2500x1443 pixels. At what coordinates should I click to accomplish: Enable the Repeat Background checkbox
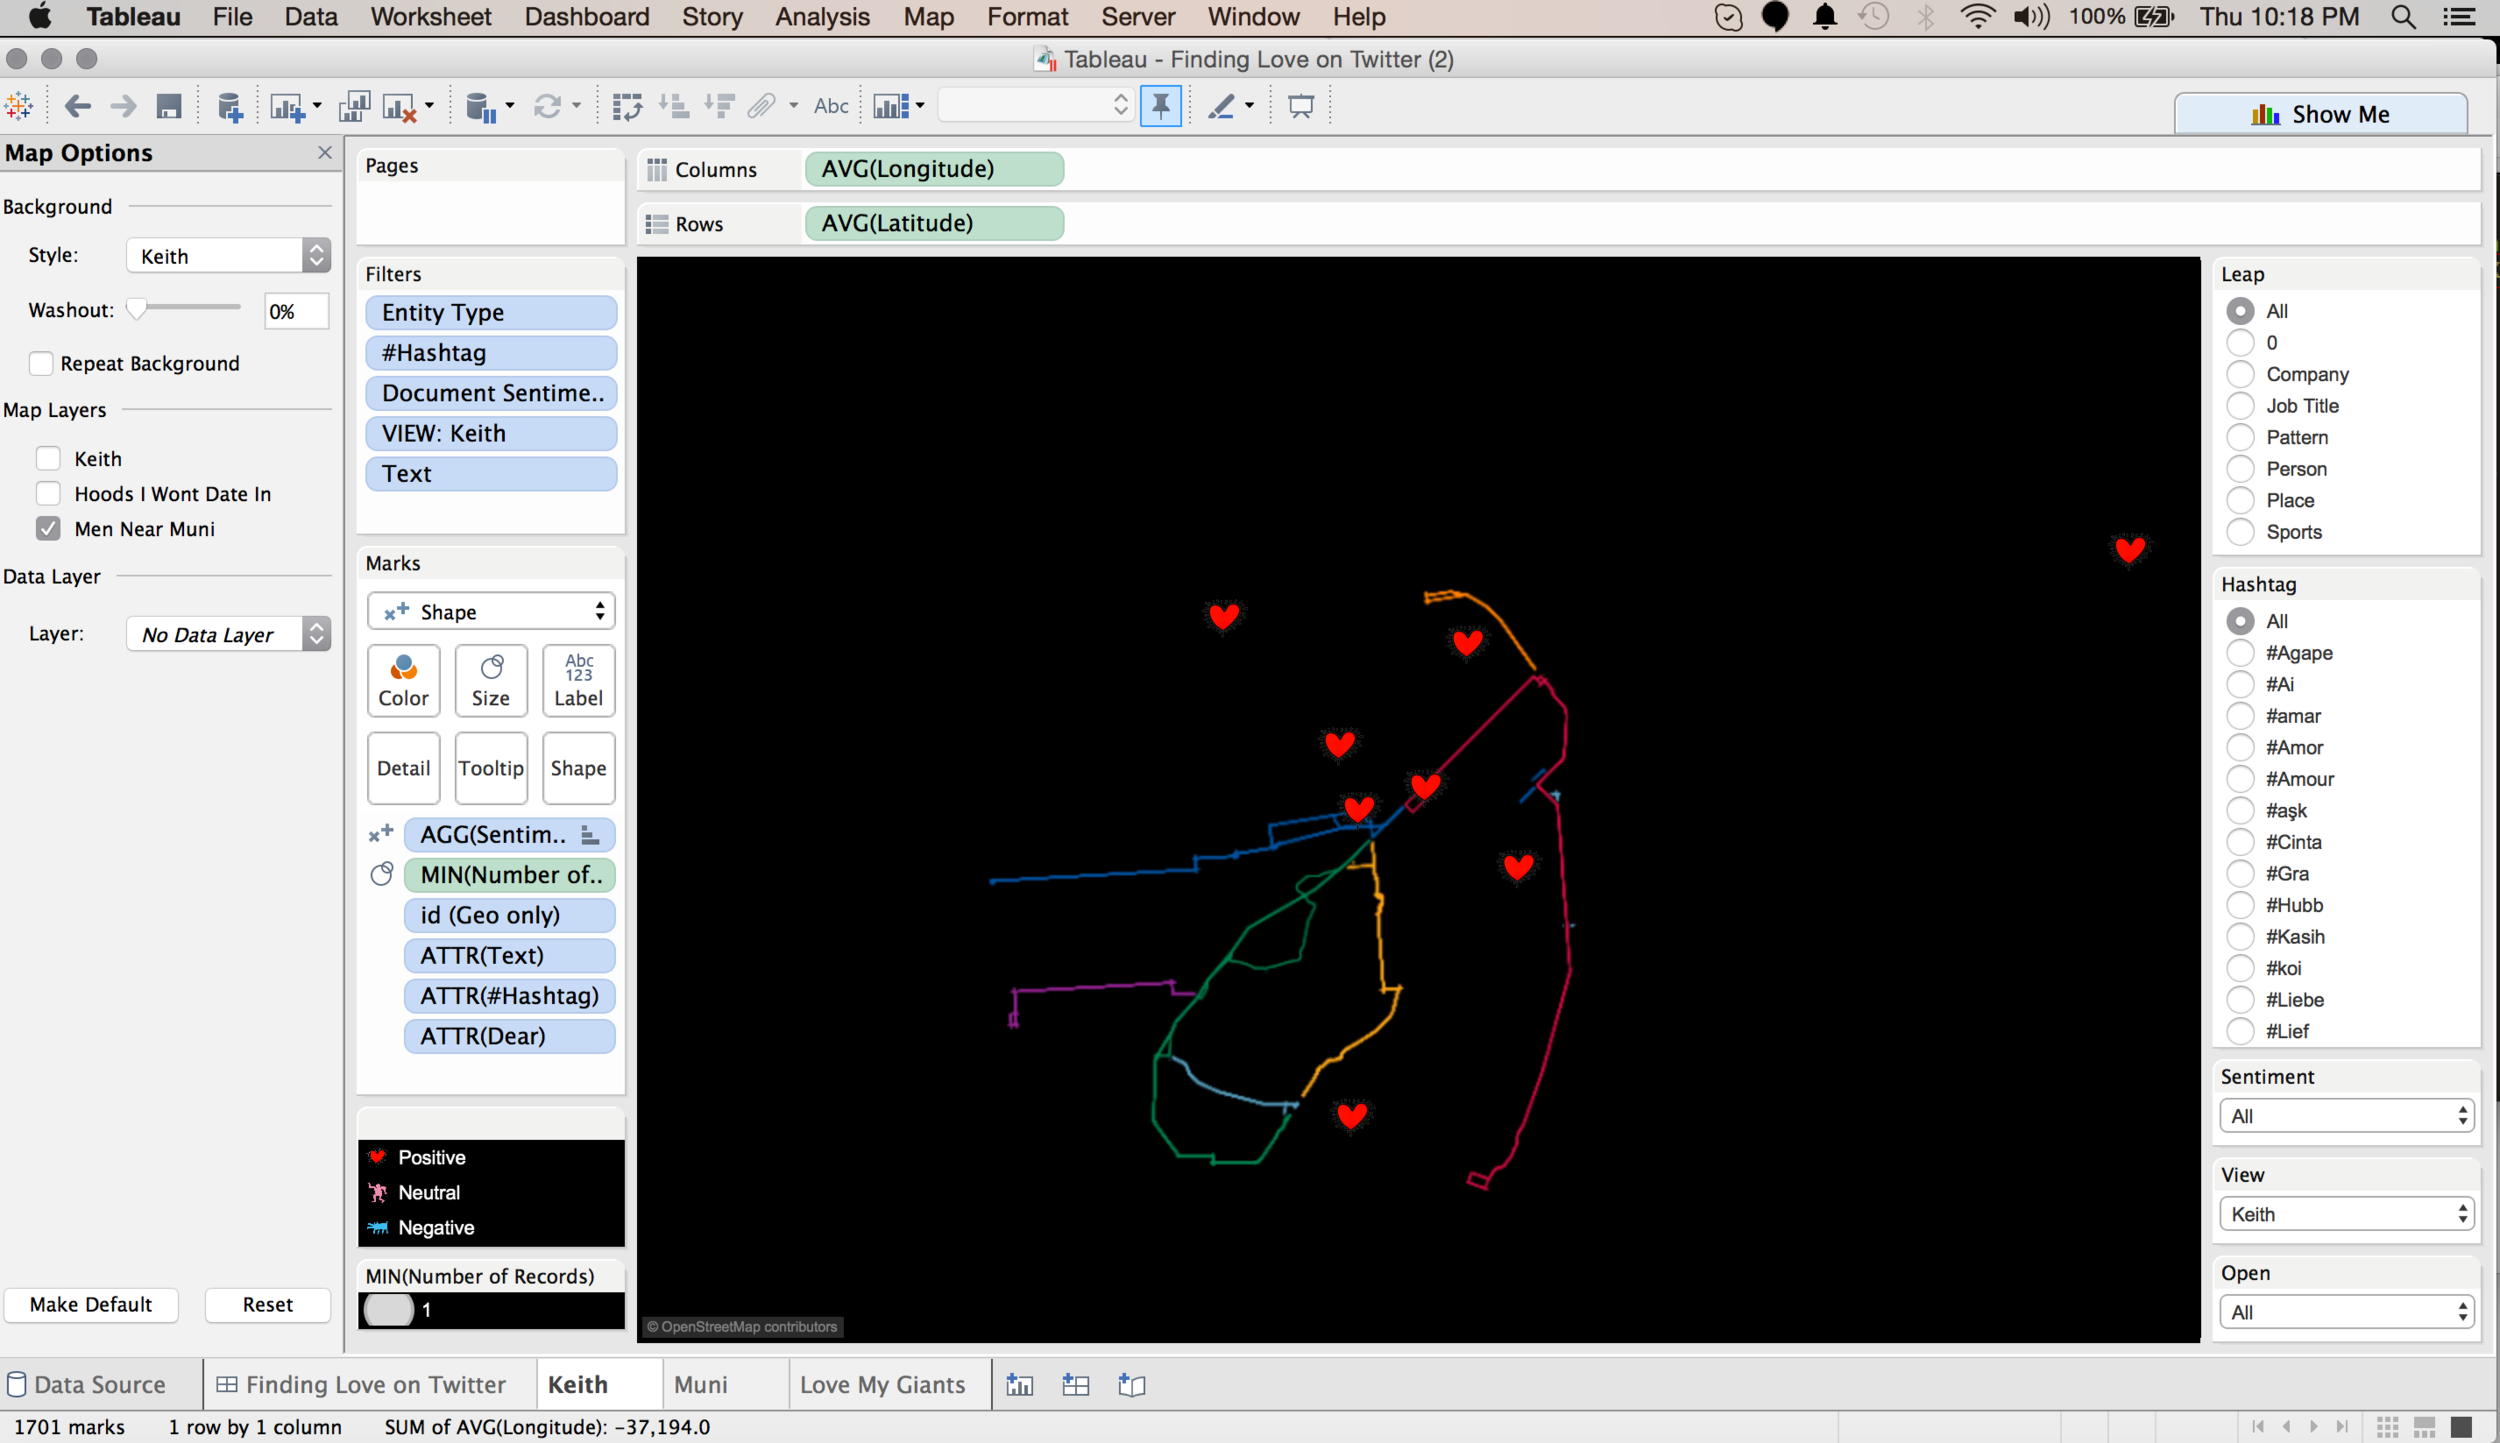41,363
